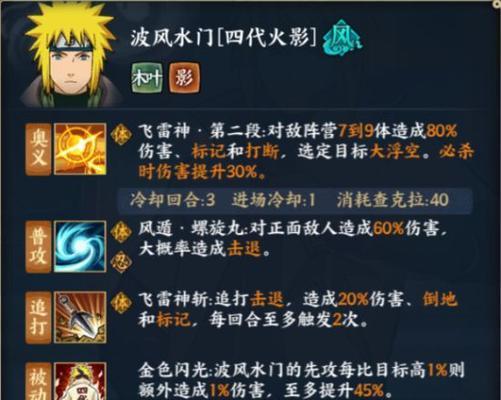
Task: Open the 飞雷神斩 kunai skill icon
Action: 80,317
